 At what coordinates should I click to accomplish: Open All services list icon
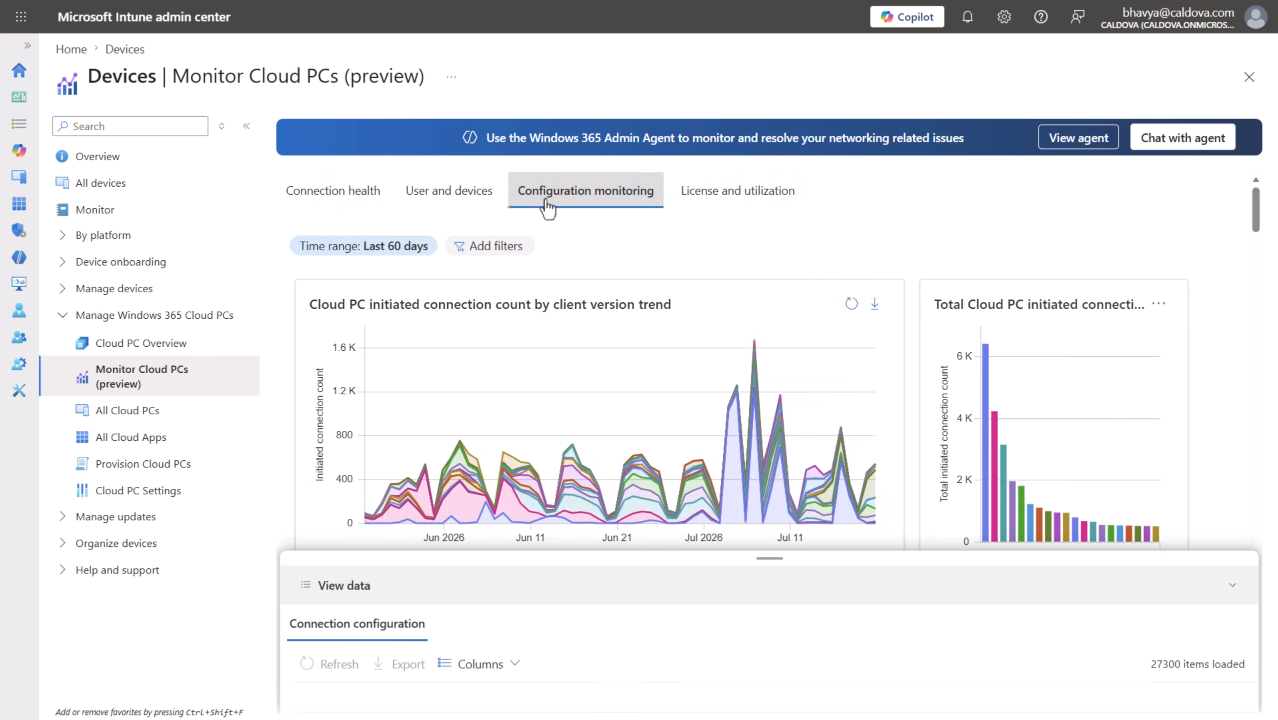[x=19, y=123]
